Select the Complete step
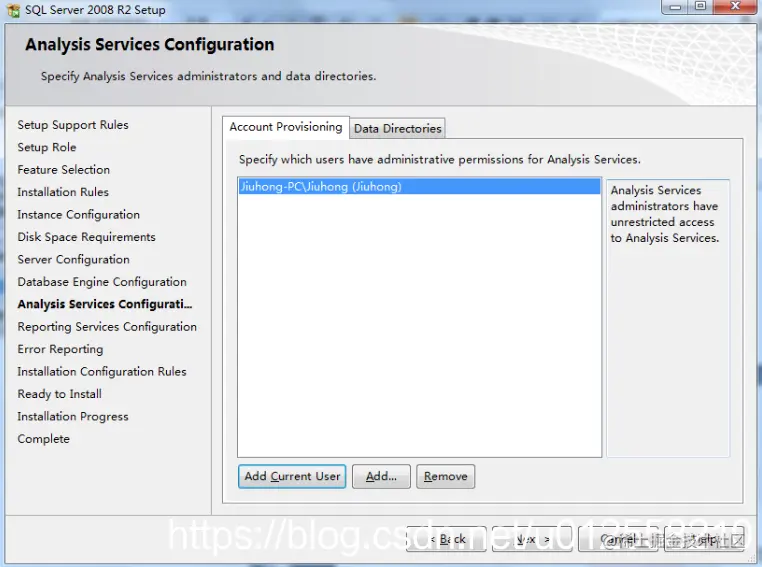This screenshot has height=567, width=762. 44,439
